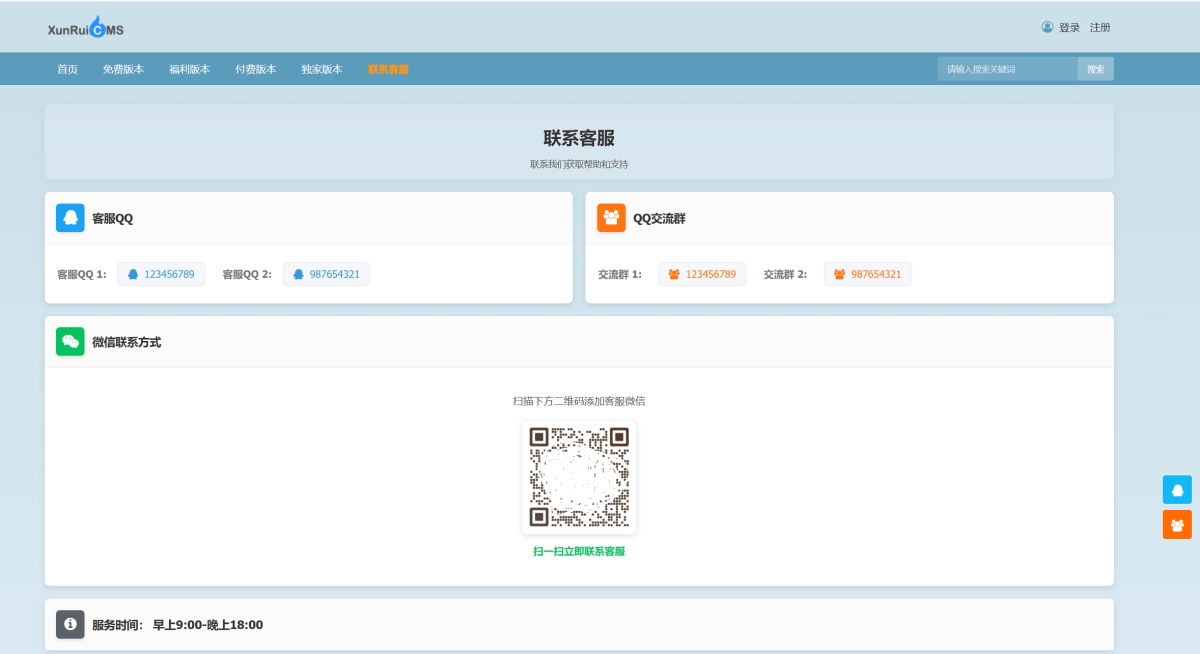Click the QQ交流群 card heading text
1200x654 pixels.
pyautogui.click(x=659, y=218)
